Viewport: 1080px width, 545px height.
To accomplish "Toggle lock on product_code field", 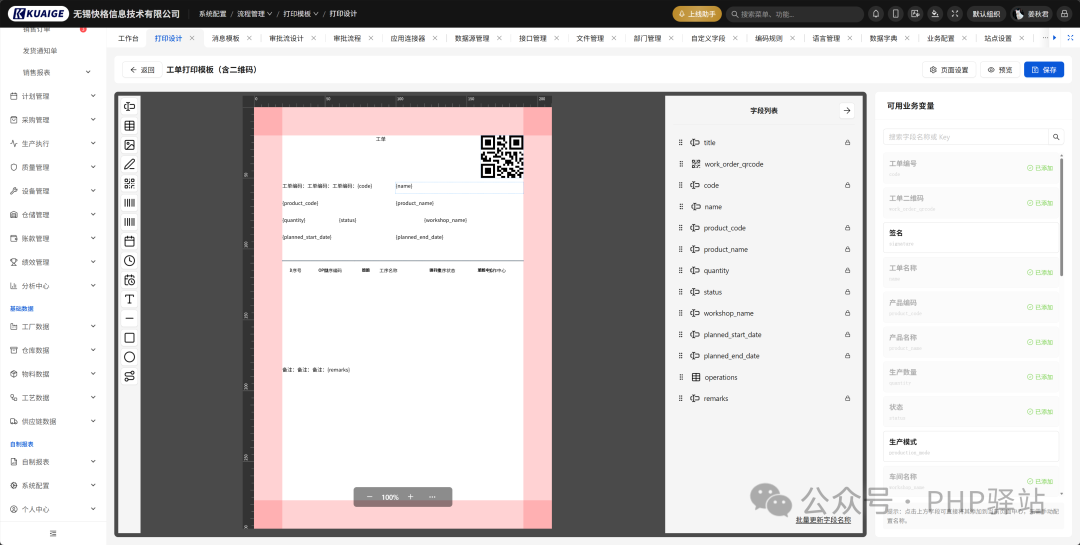I will 847,228.
